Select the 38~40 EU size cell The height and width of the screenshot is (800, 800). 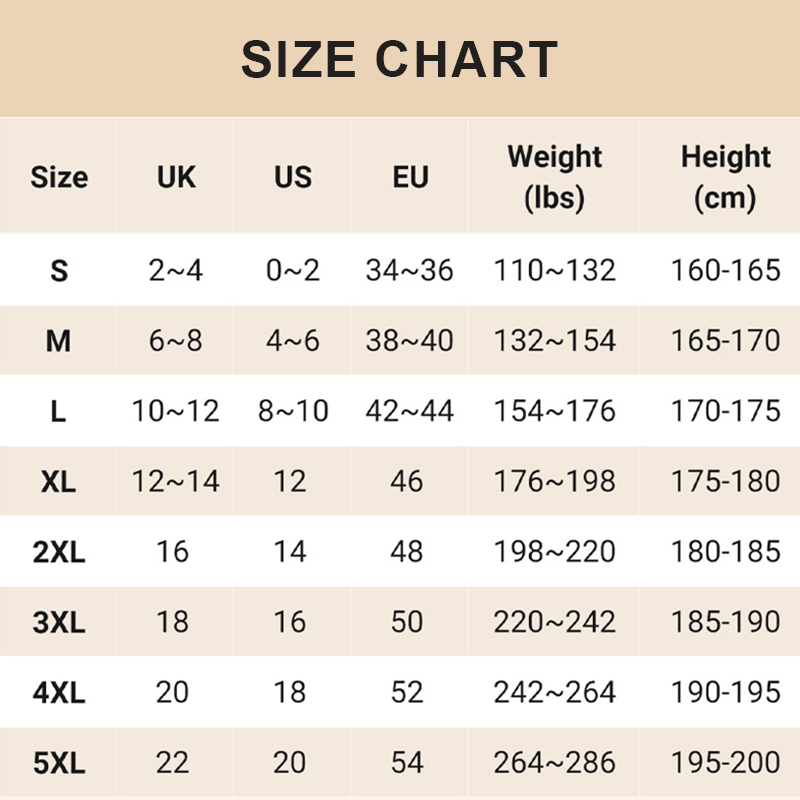[x=409, y=341]
